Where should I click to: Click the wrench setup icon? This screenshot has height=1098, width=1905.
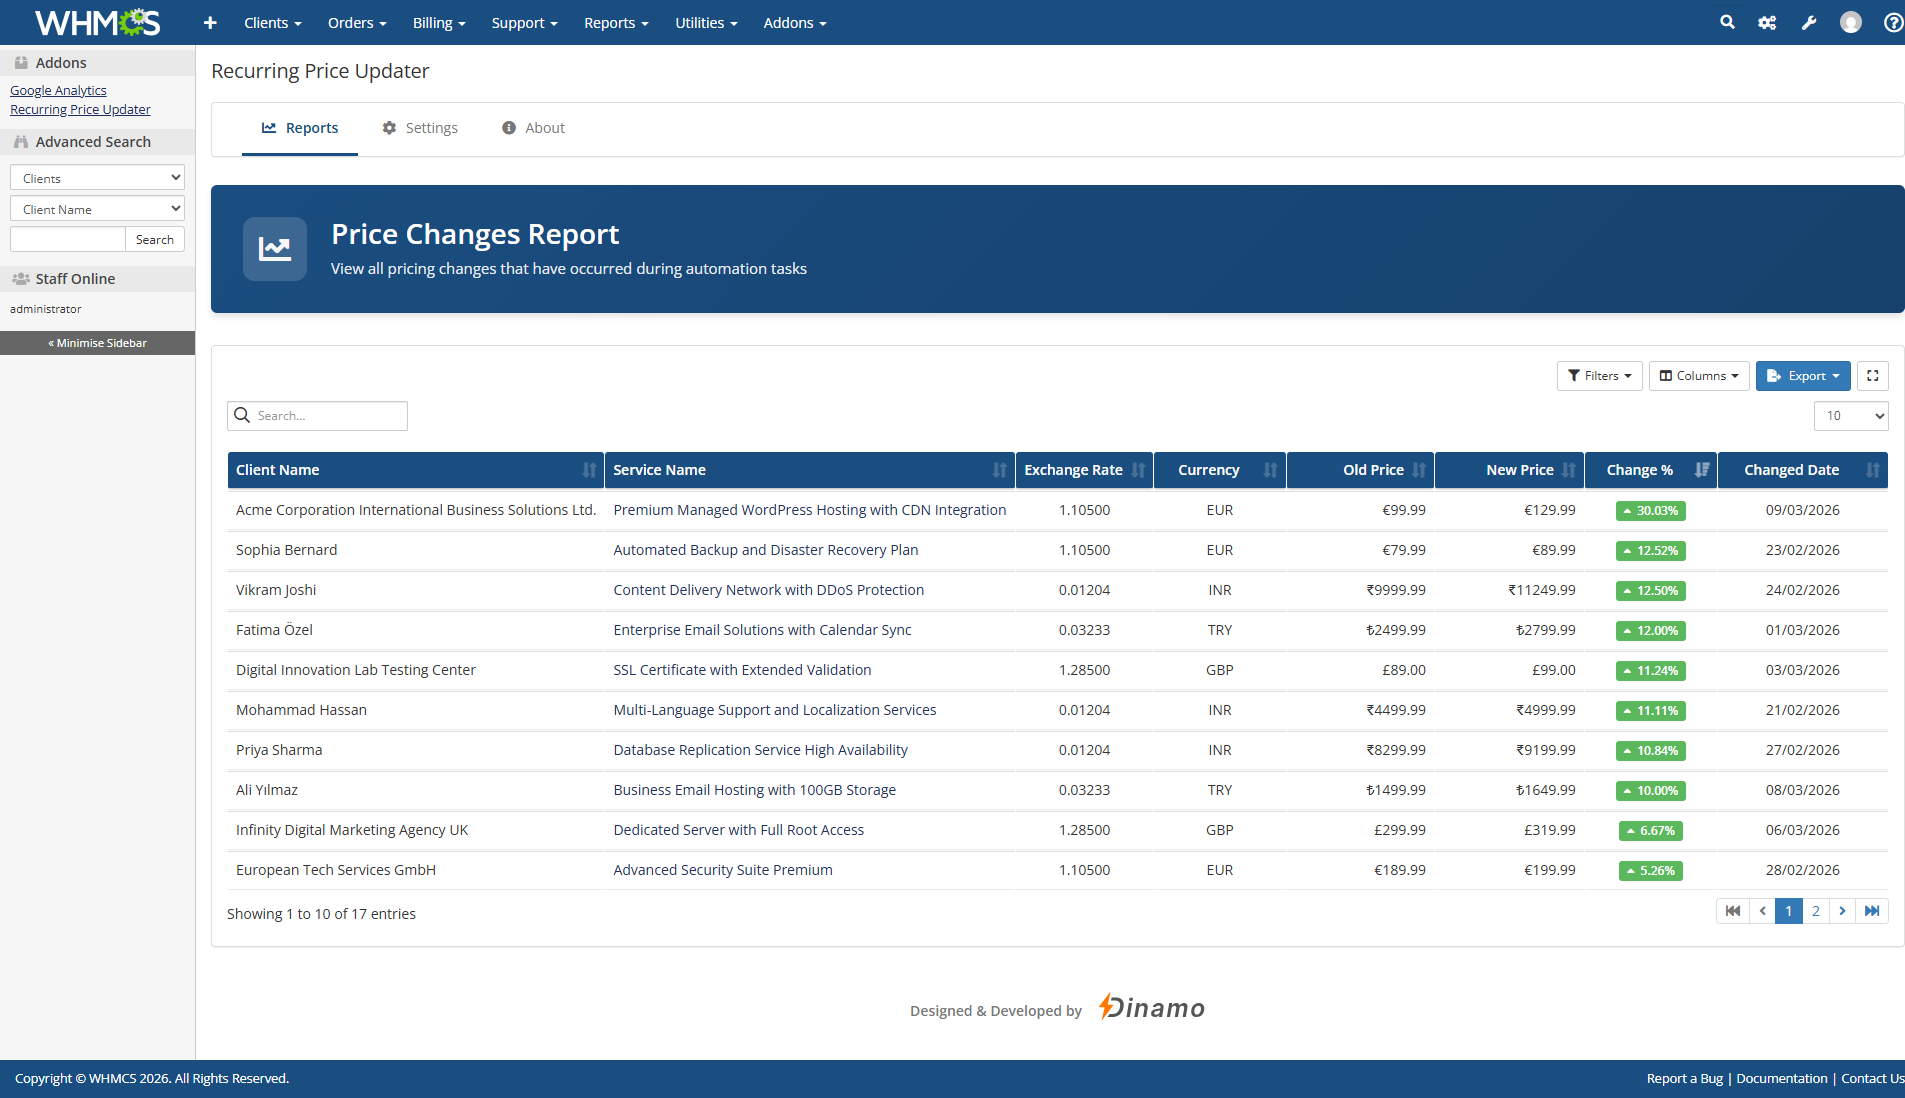coord(1809,22)
